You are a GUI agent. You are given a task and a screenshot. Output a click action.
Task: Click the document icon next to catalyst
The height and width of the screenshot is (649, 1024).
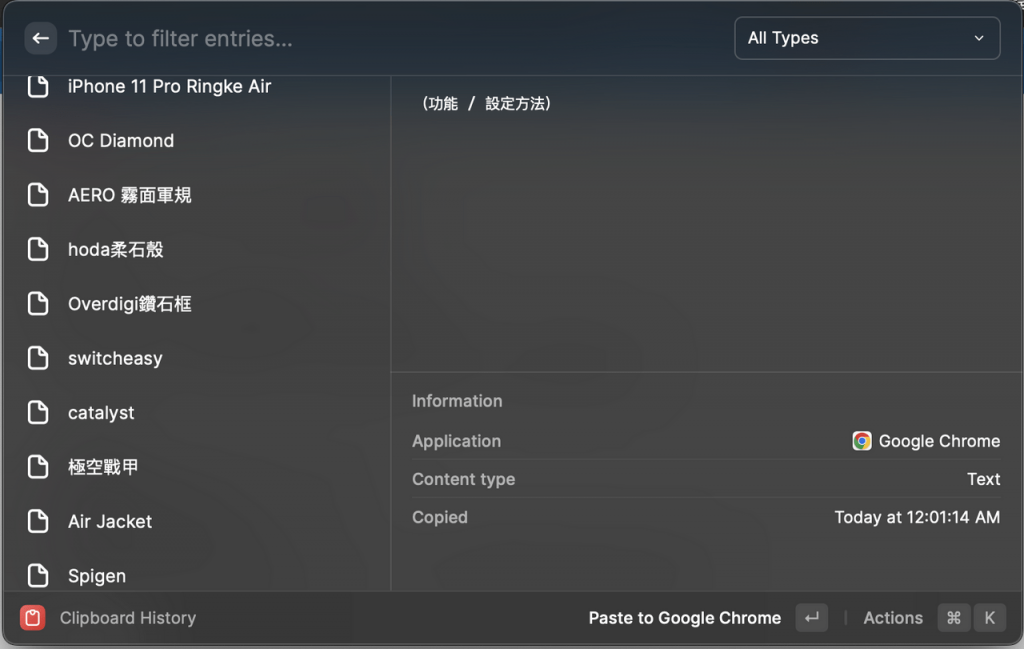[38, 413]
